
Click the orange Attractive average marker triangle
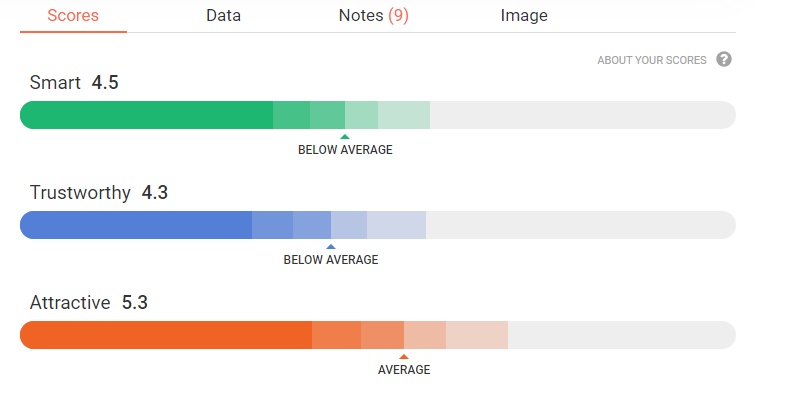click(404, 357)
